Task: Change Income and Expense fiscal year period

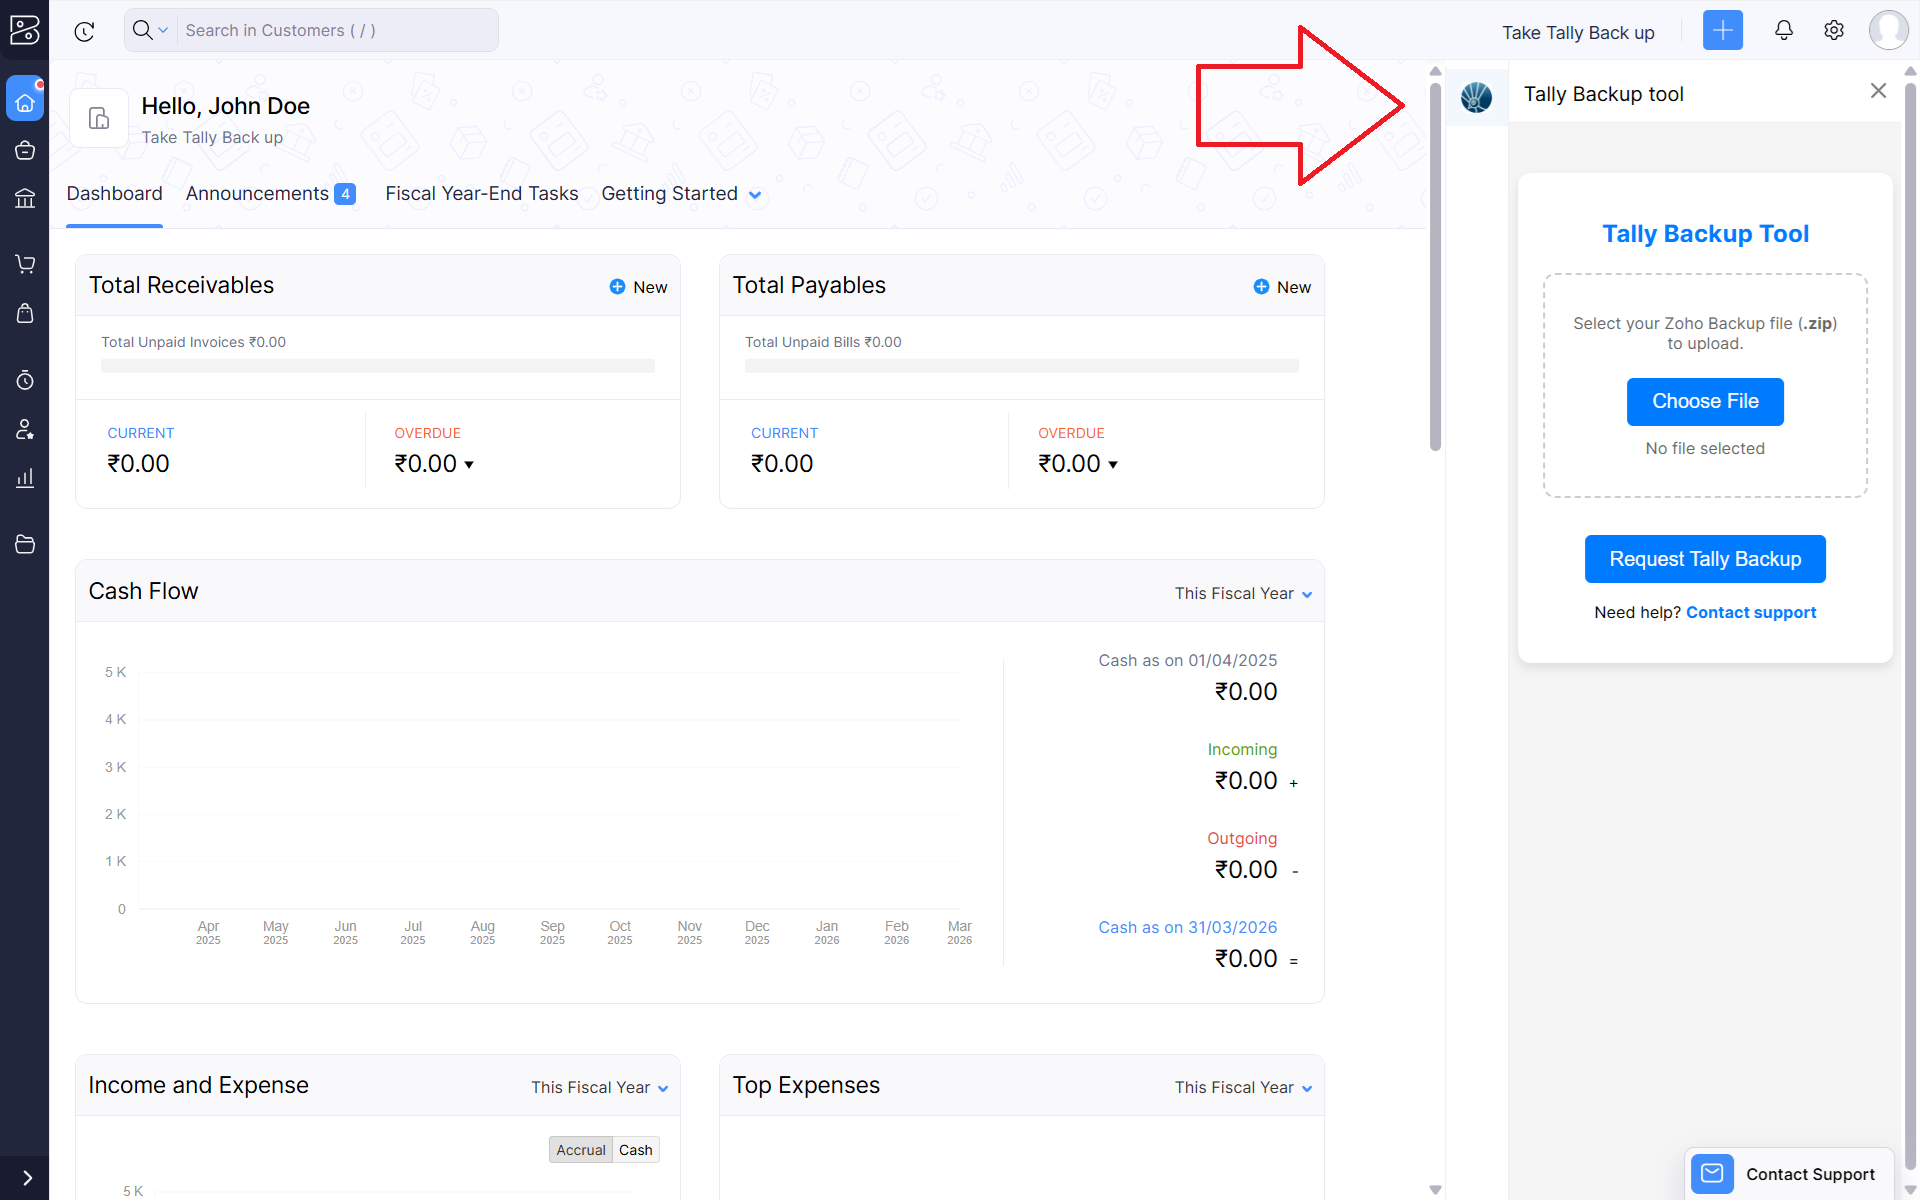Action: 599,1087
